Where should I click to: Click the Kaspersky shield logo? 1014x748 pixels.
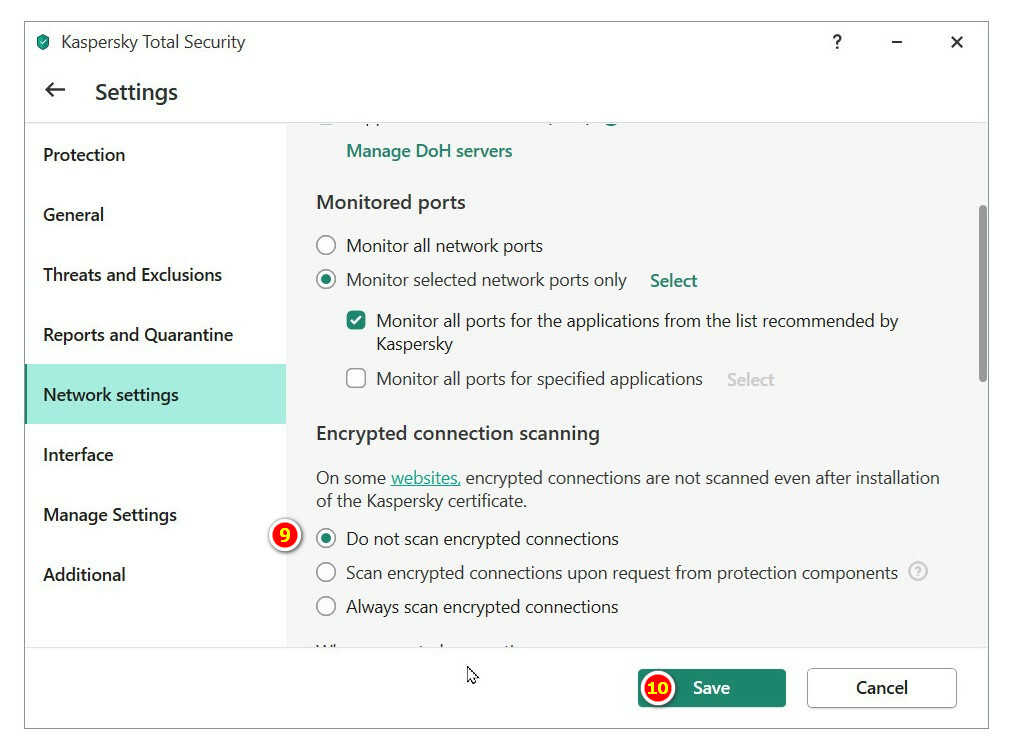pos(43,43)
